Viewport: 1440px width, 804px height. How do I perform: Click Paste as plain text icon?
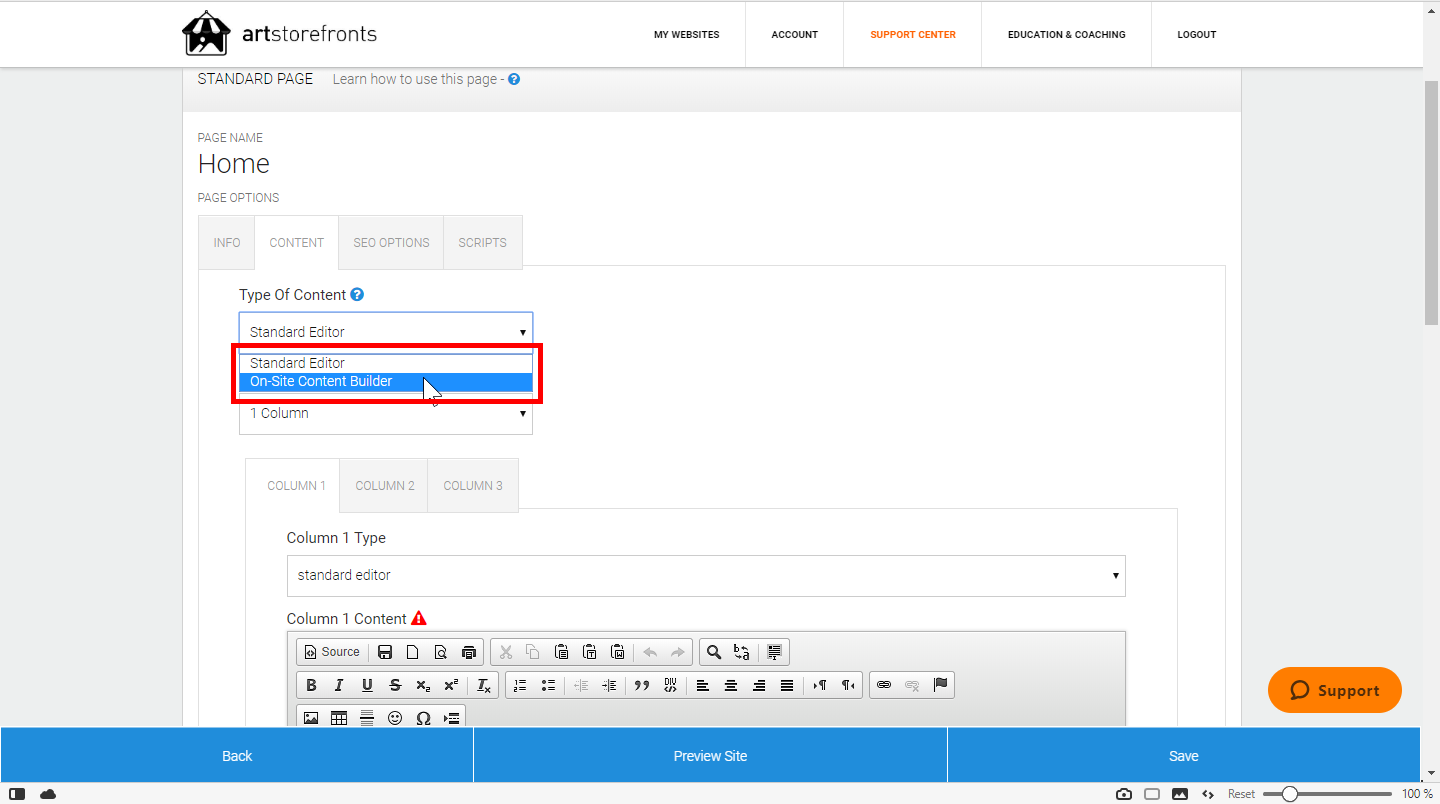[590, 652]
